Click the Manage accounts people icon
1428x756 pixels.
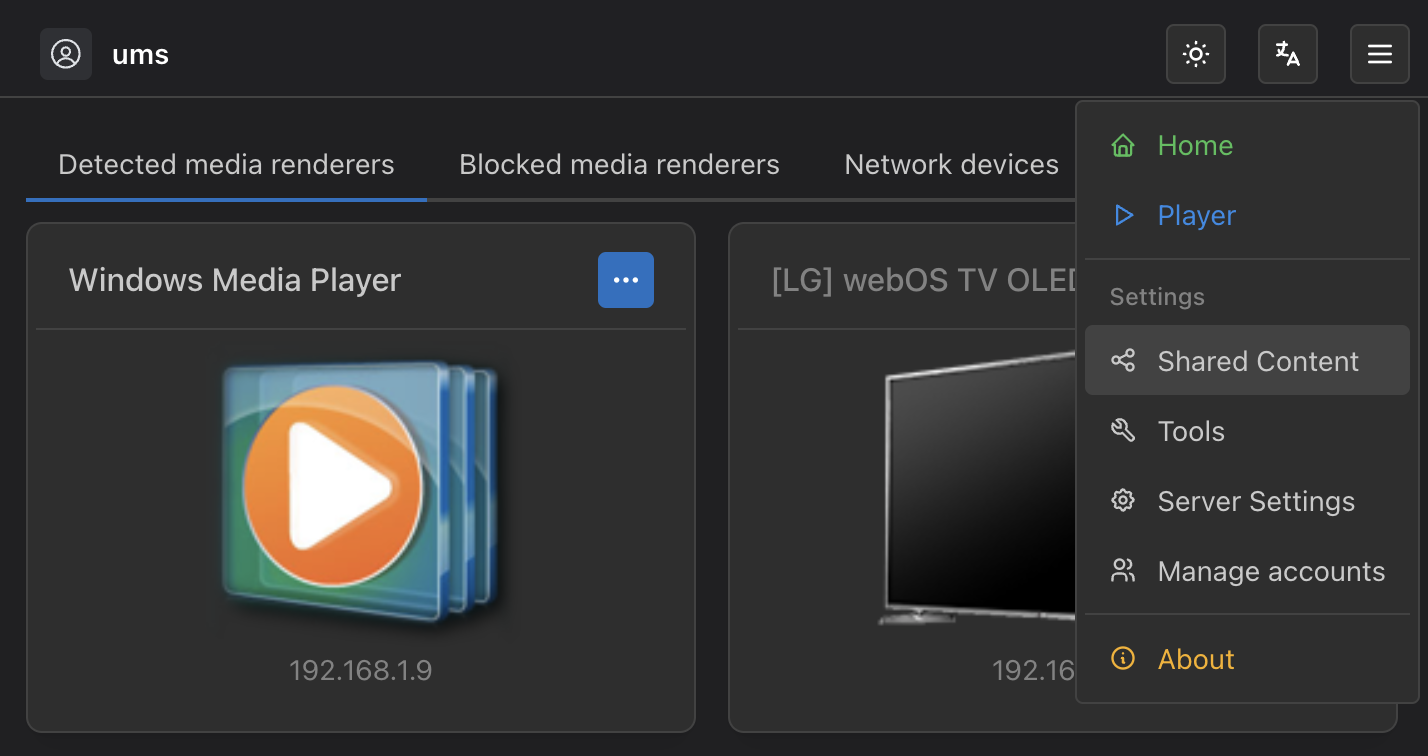coord(1123,570)
